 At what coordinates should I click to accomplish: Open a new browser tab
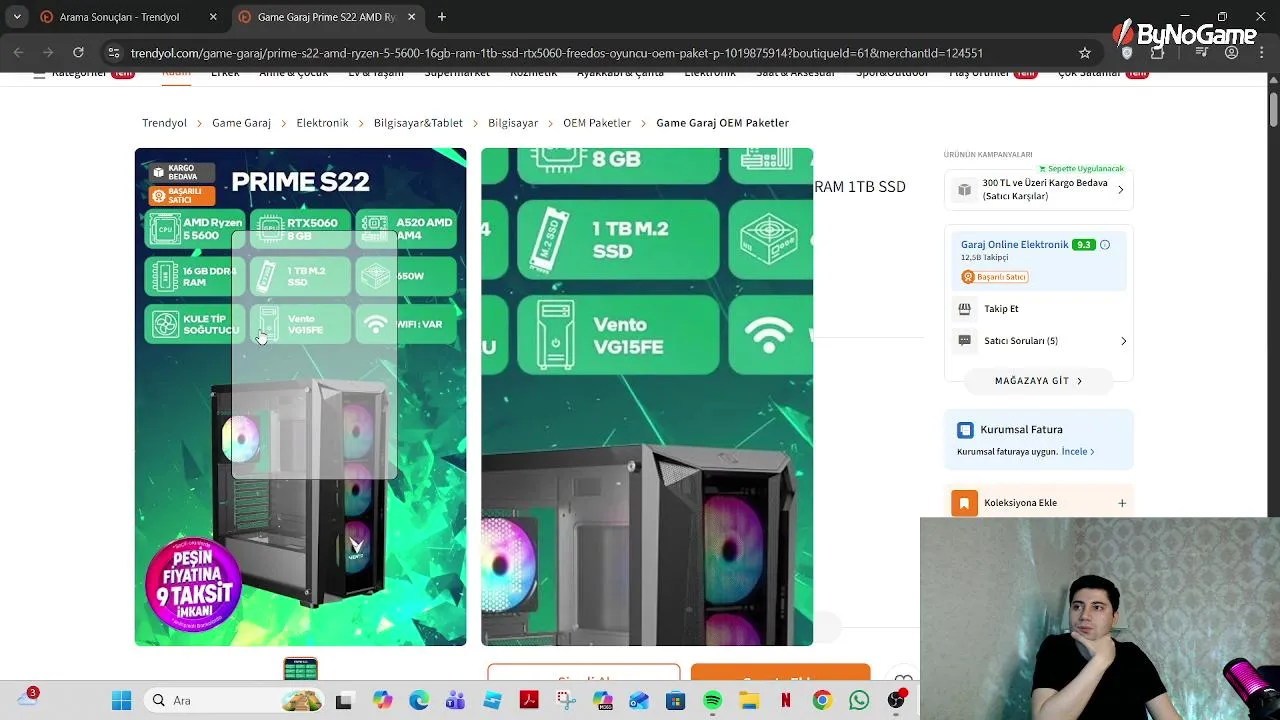coord(442,17)
